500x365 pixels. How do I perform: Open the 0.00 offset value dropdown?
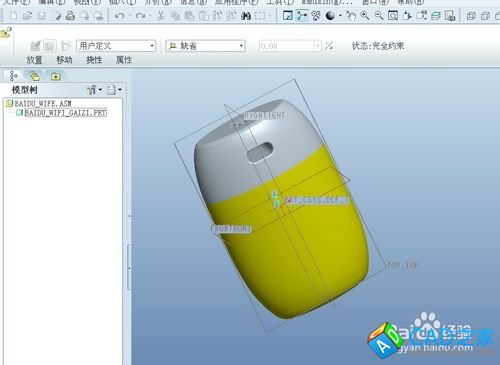[x=318, y=46]
